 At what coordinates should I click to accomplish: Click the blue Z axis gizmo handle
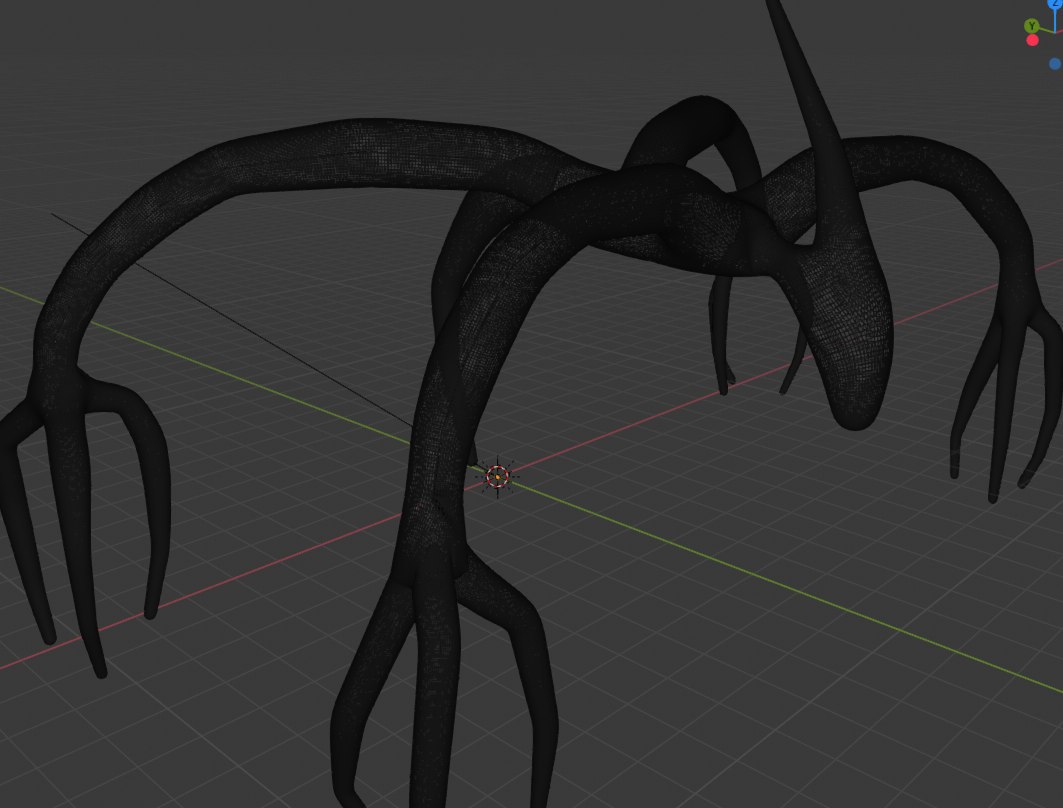1057,3
